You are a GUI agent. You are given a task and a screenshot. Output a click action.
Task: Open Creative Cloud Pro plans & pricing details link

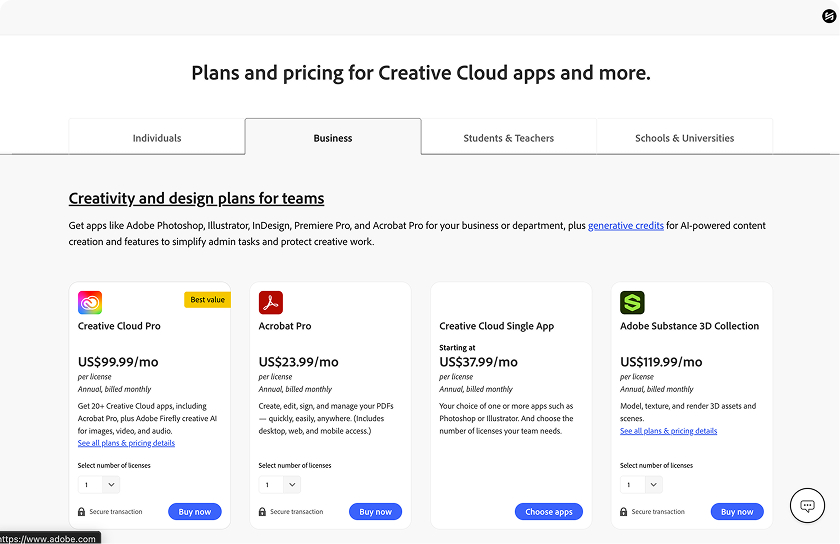[x=126, y=443]
